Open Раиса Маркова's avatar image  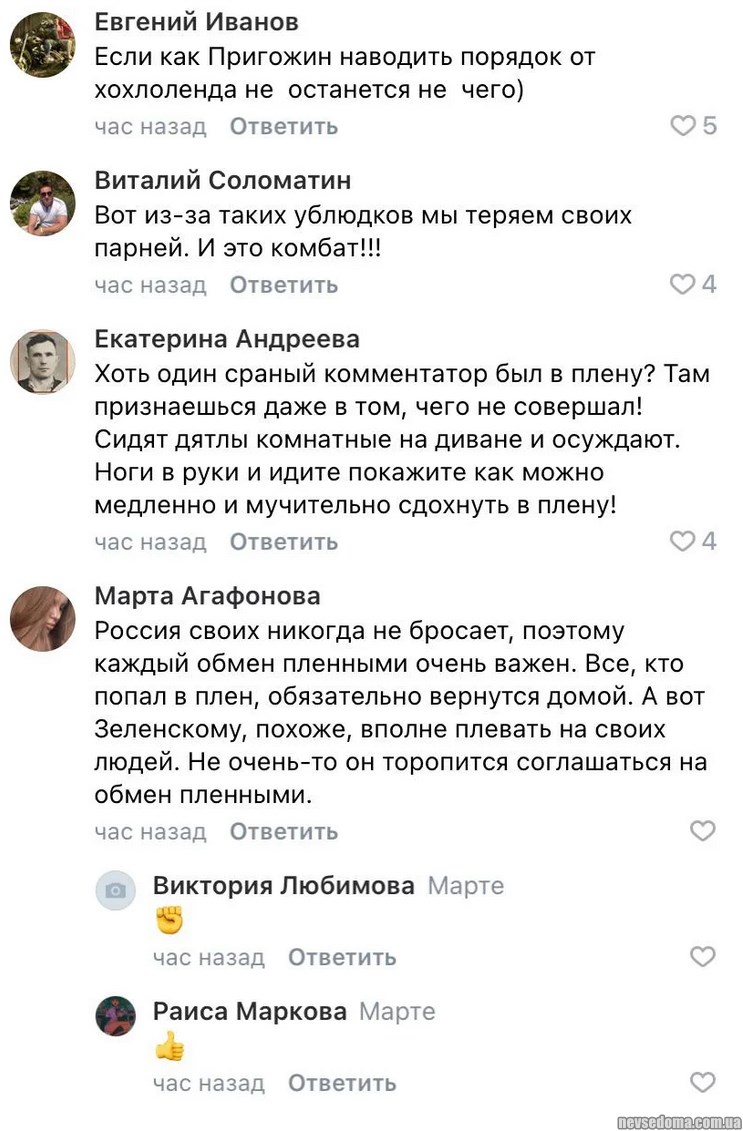pyautogui.click(x=115, y=1016)
